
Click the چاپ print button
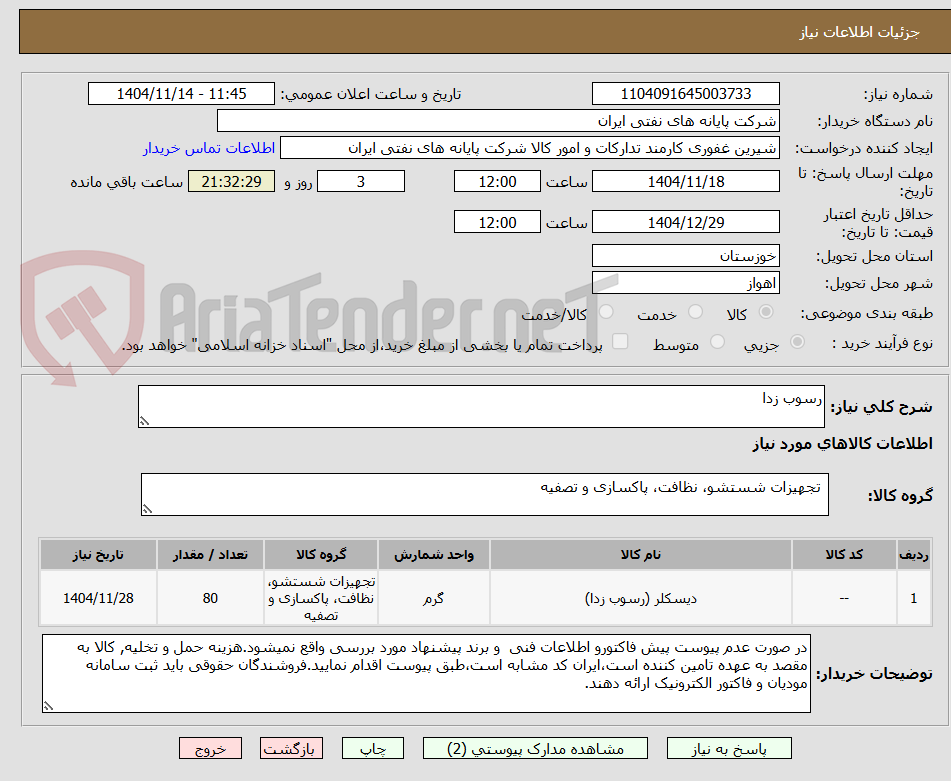click(x=372, y=748)
